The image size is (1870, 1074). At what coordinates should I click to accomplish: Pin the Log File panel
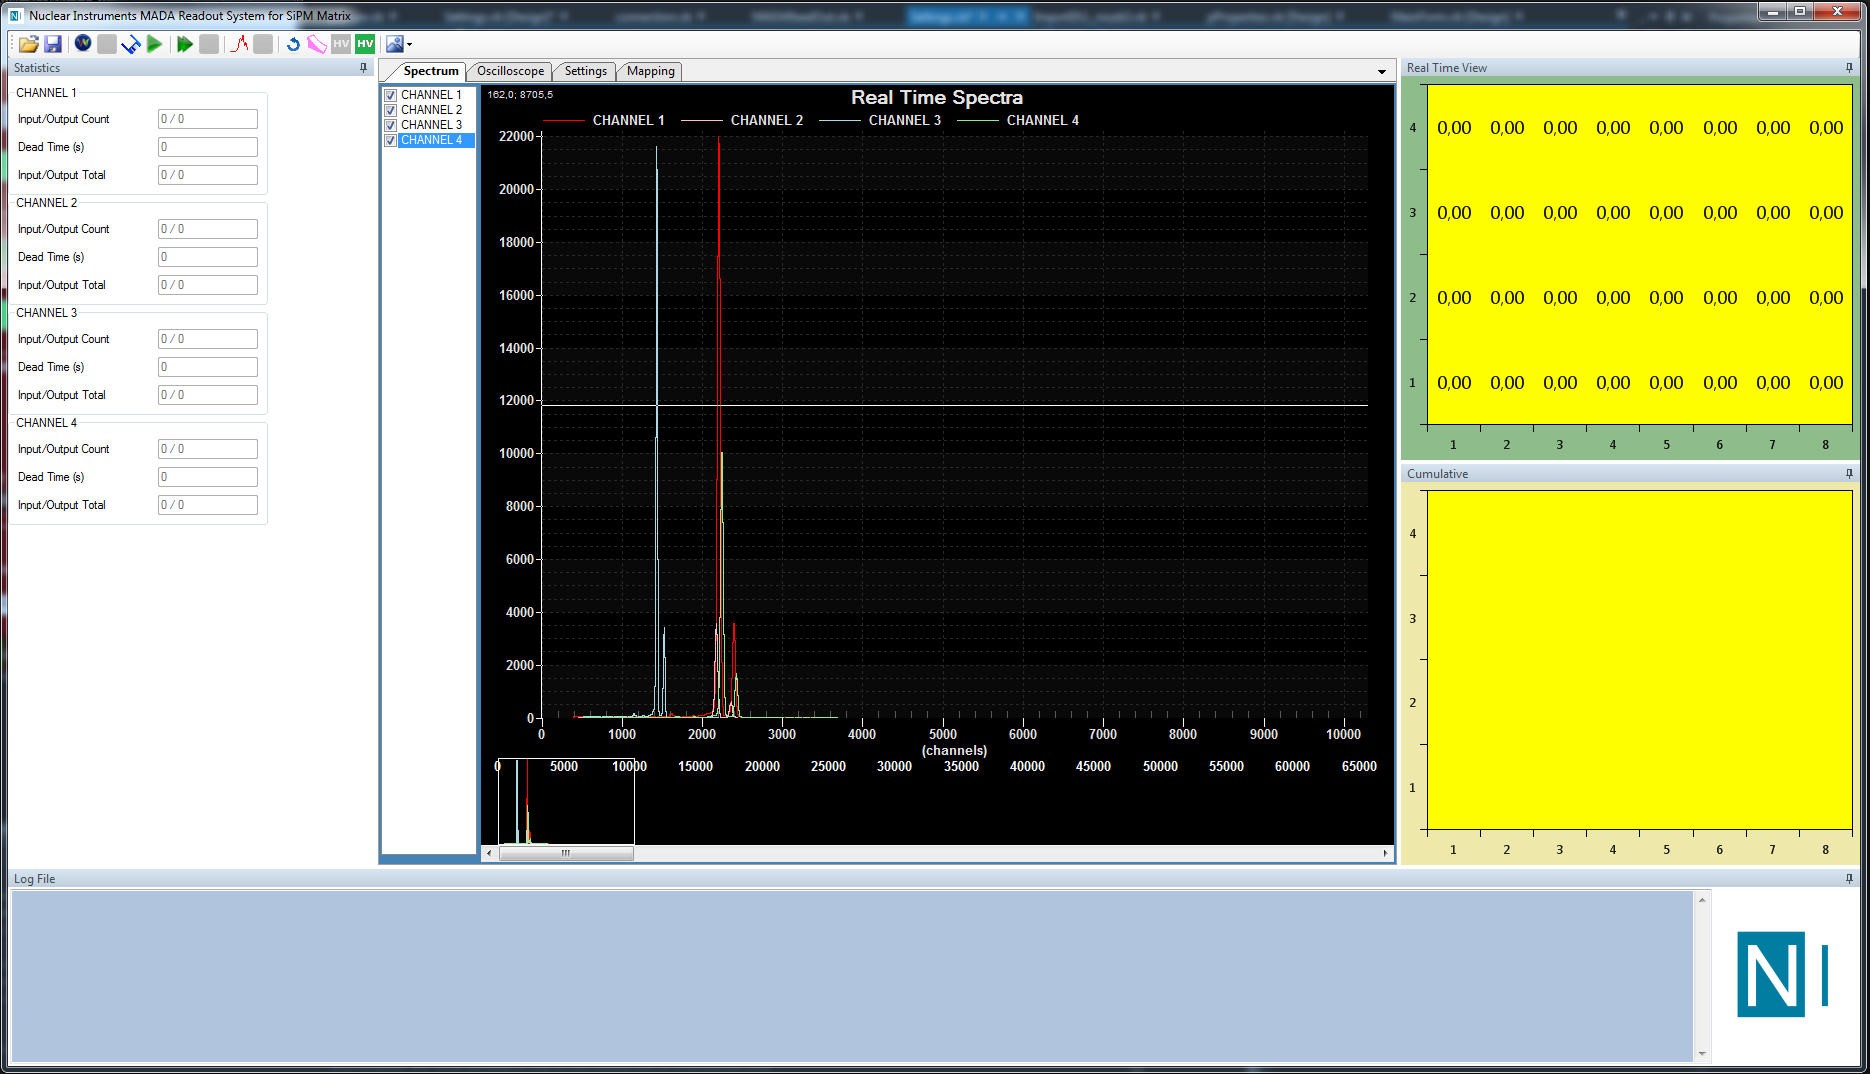(x=1849, y=879)
